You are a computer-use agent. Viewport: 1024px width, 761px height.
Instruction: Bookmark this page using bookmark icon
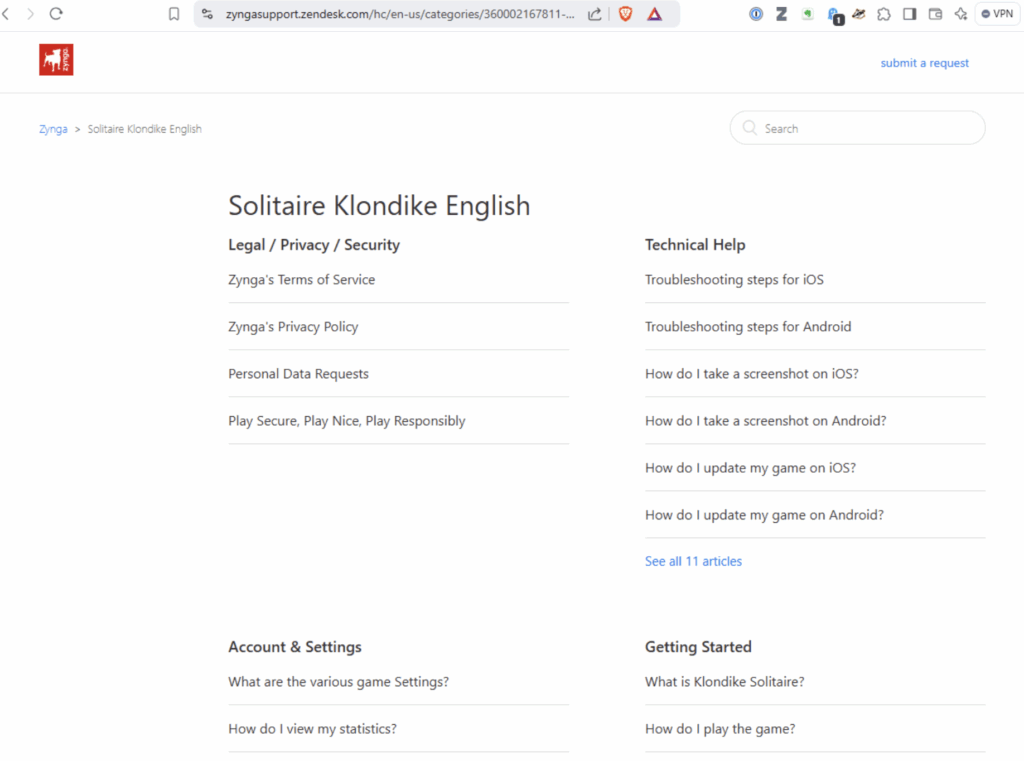click(x=174, y=14)
